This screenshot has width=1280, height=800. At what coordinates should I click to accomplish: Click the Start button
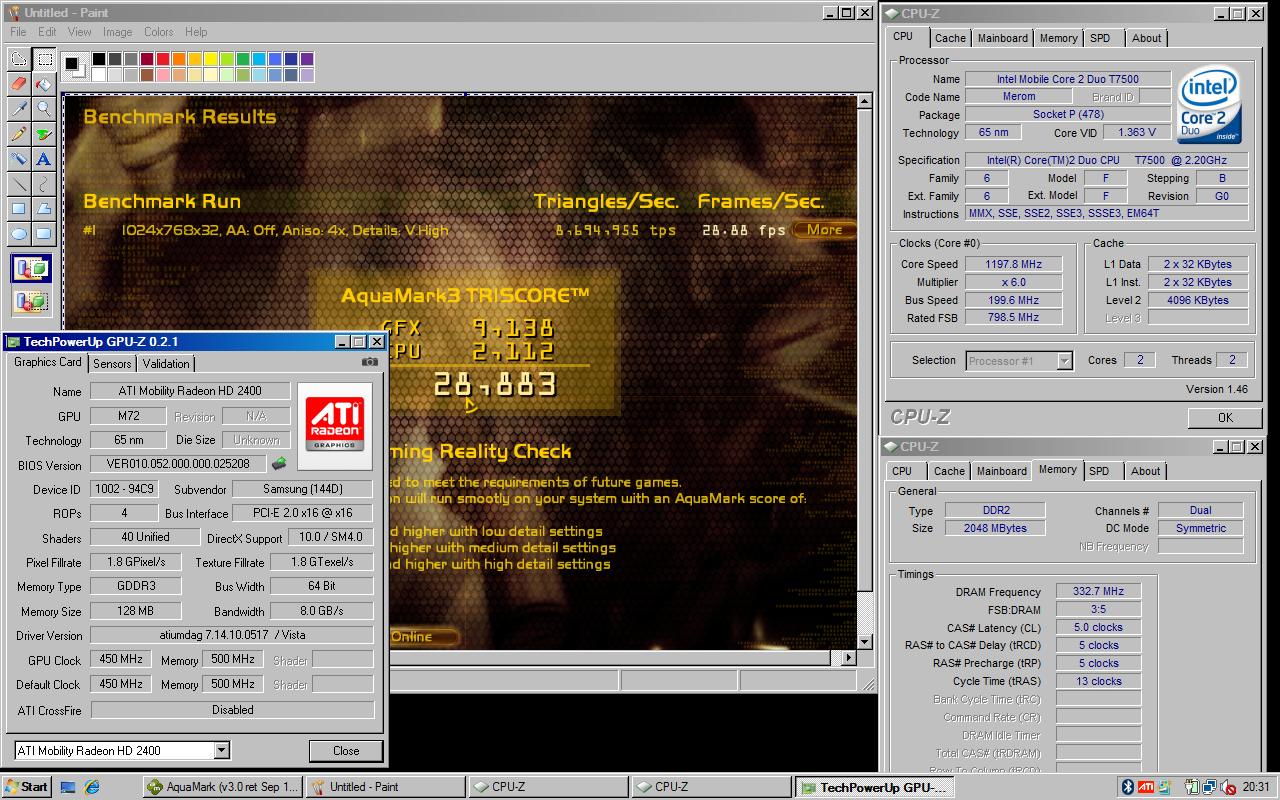pos(27,787)
